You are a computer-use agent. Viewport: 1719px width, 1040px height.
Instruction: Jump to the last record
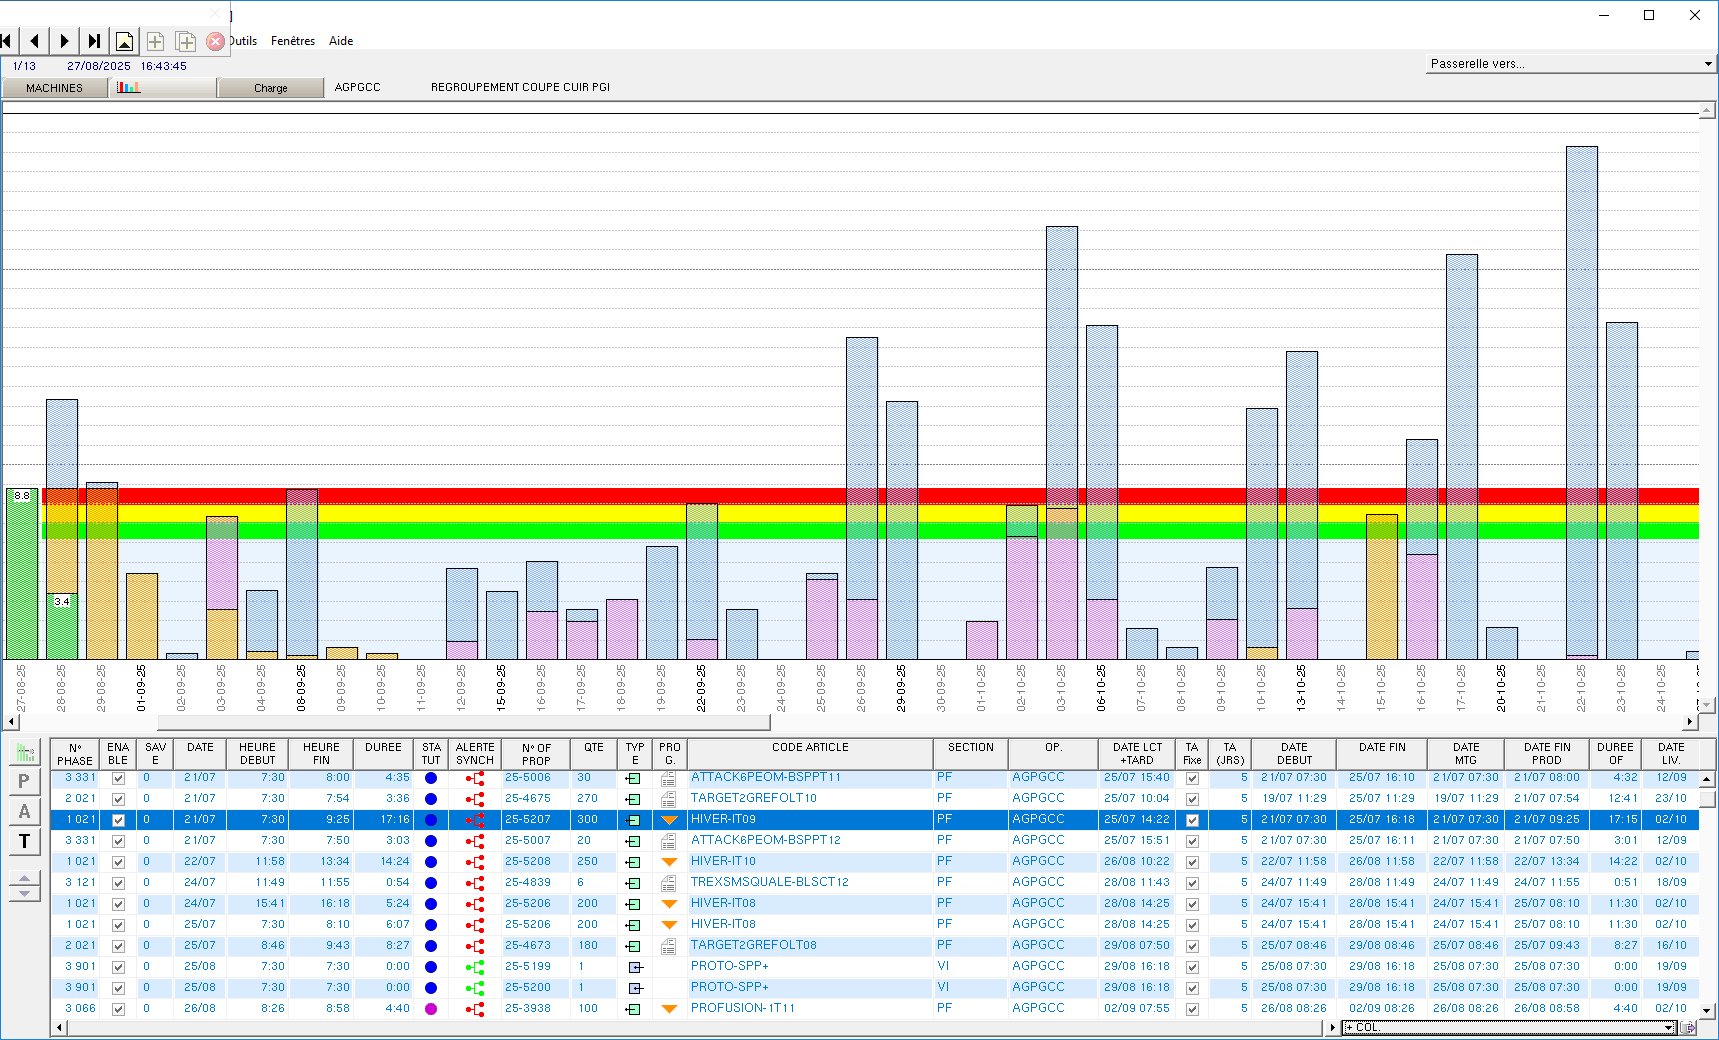pyautogui.click(x=94, y=41)
